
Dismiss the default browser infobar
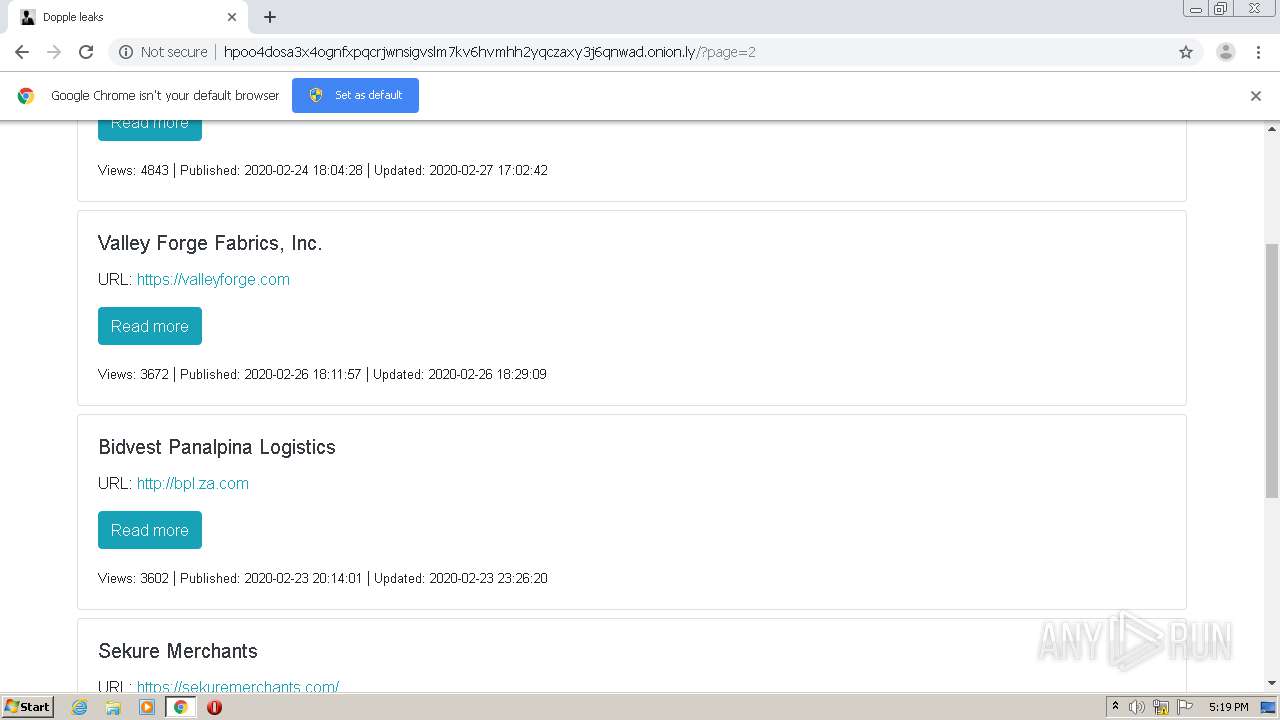tap(1256, 96)
